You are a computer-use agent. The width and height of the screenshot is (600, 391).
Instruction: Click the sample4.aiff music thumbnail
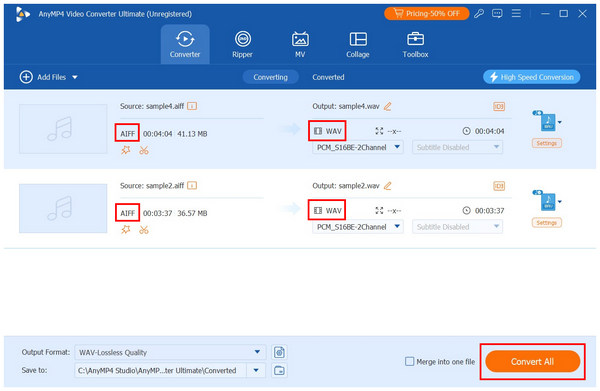point(63,129)
